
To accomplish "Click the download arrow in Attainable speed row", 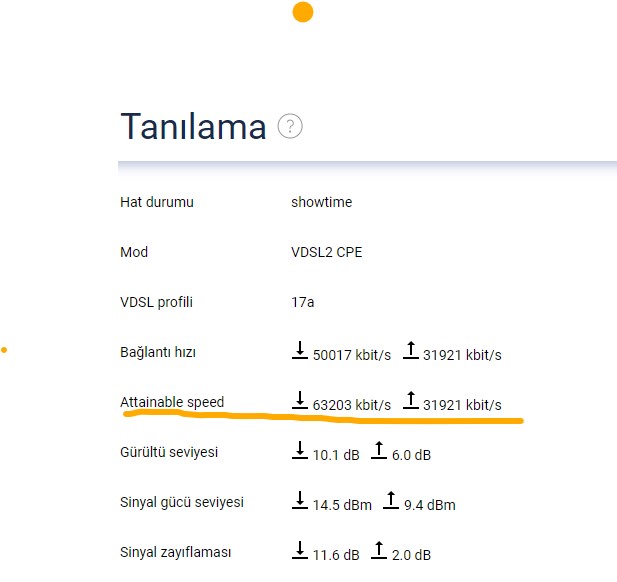I will (300, 400).
